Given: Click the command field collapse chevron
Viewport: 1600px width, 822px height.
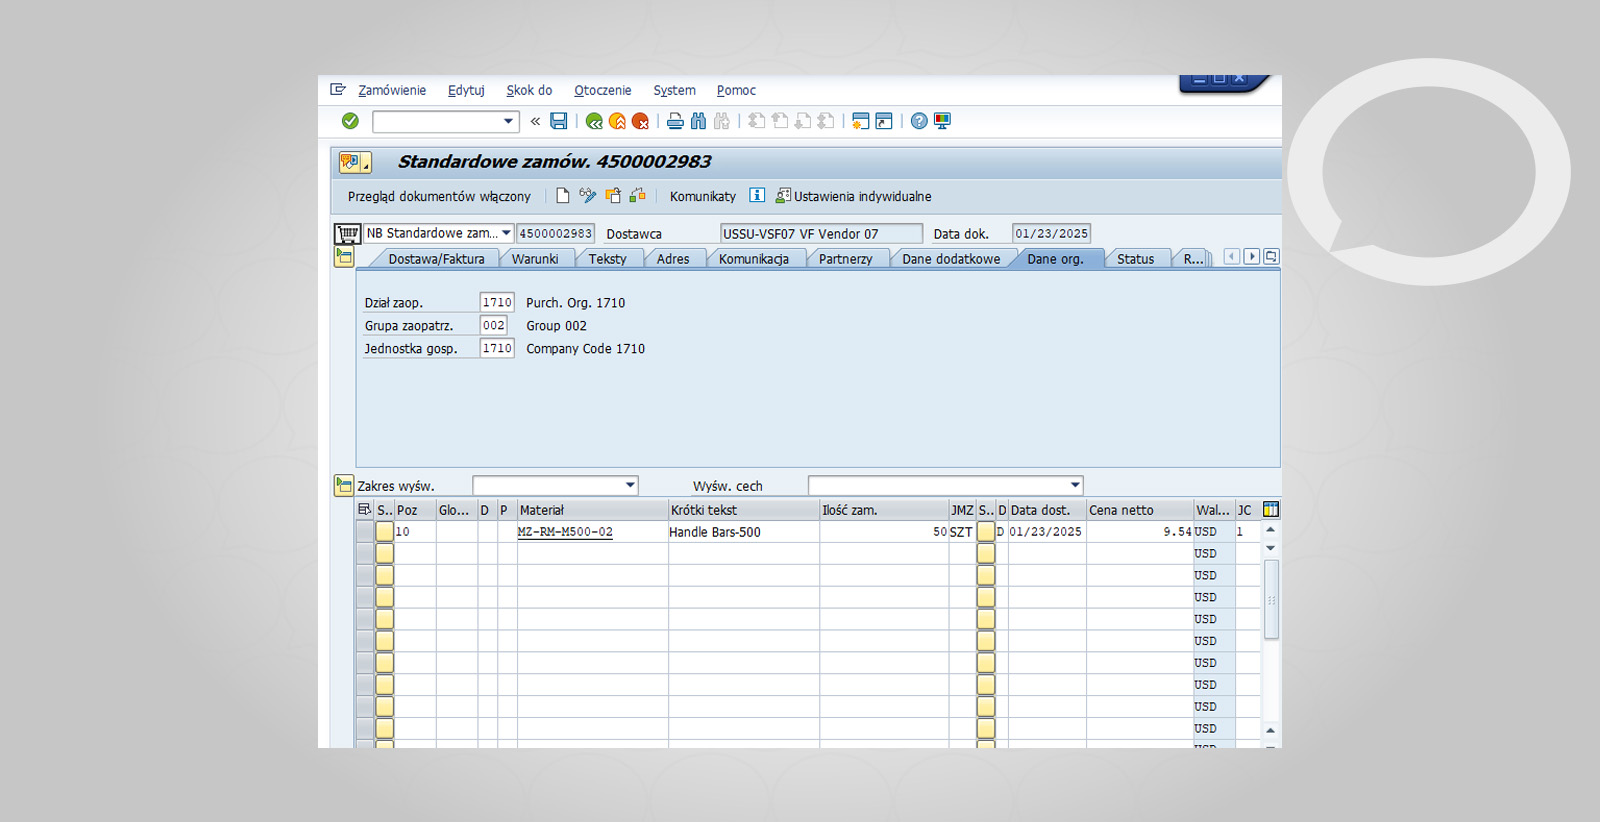Looking at the screenshot, I should (x=535, y=121).
